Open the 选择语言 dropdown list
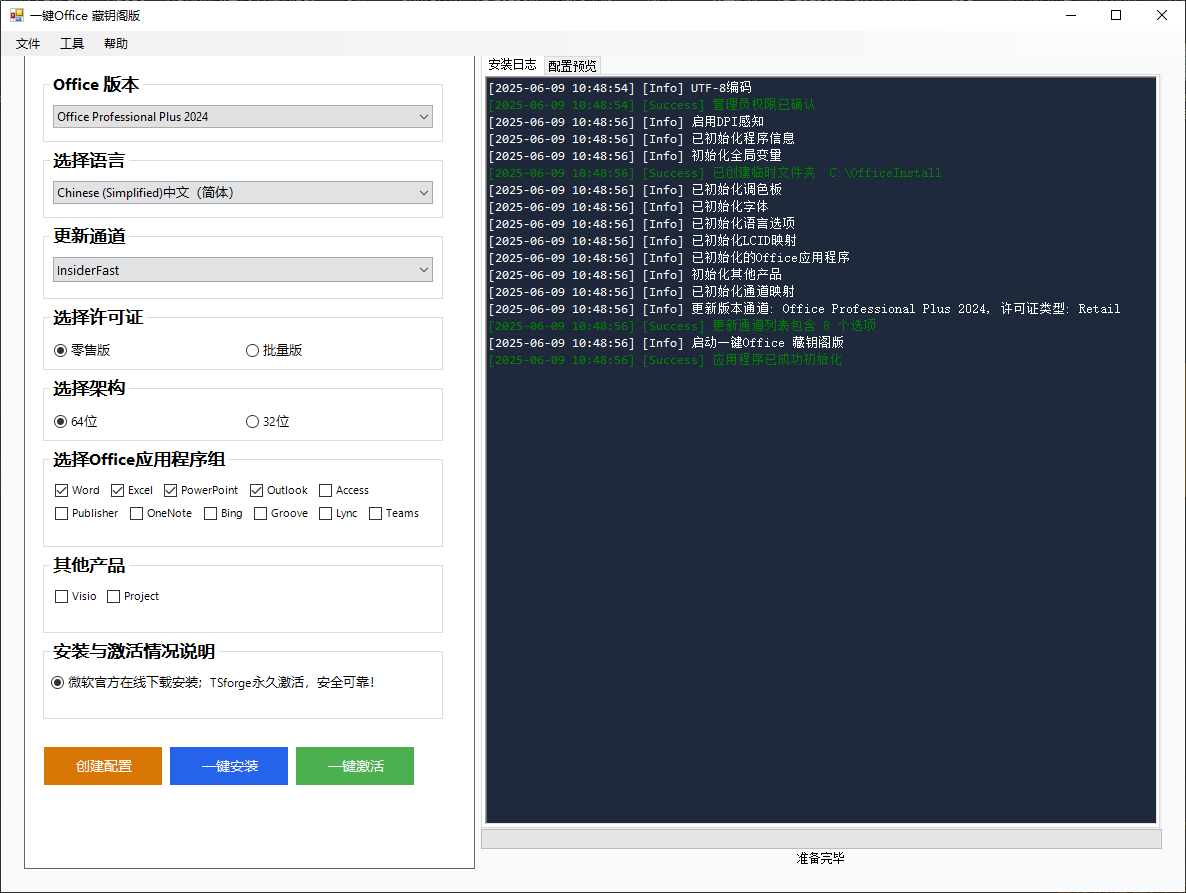 tap(242, 193)
